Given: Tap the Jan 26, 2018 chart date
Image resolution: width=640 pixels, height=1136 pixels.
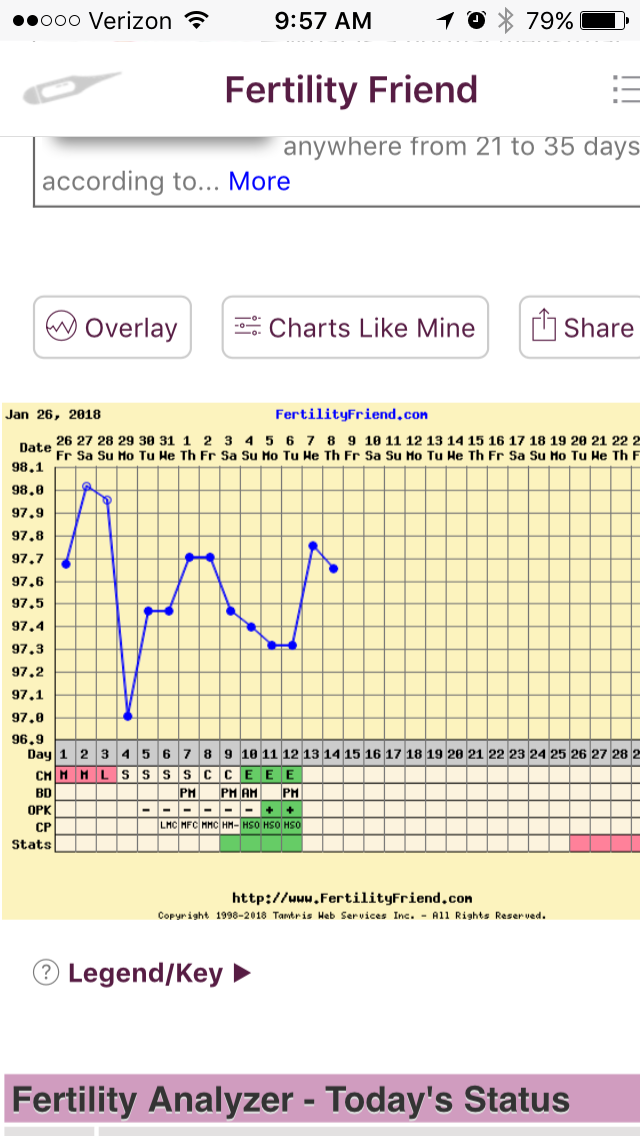Looking at the screenshot, I should (53, 415).
